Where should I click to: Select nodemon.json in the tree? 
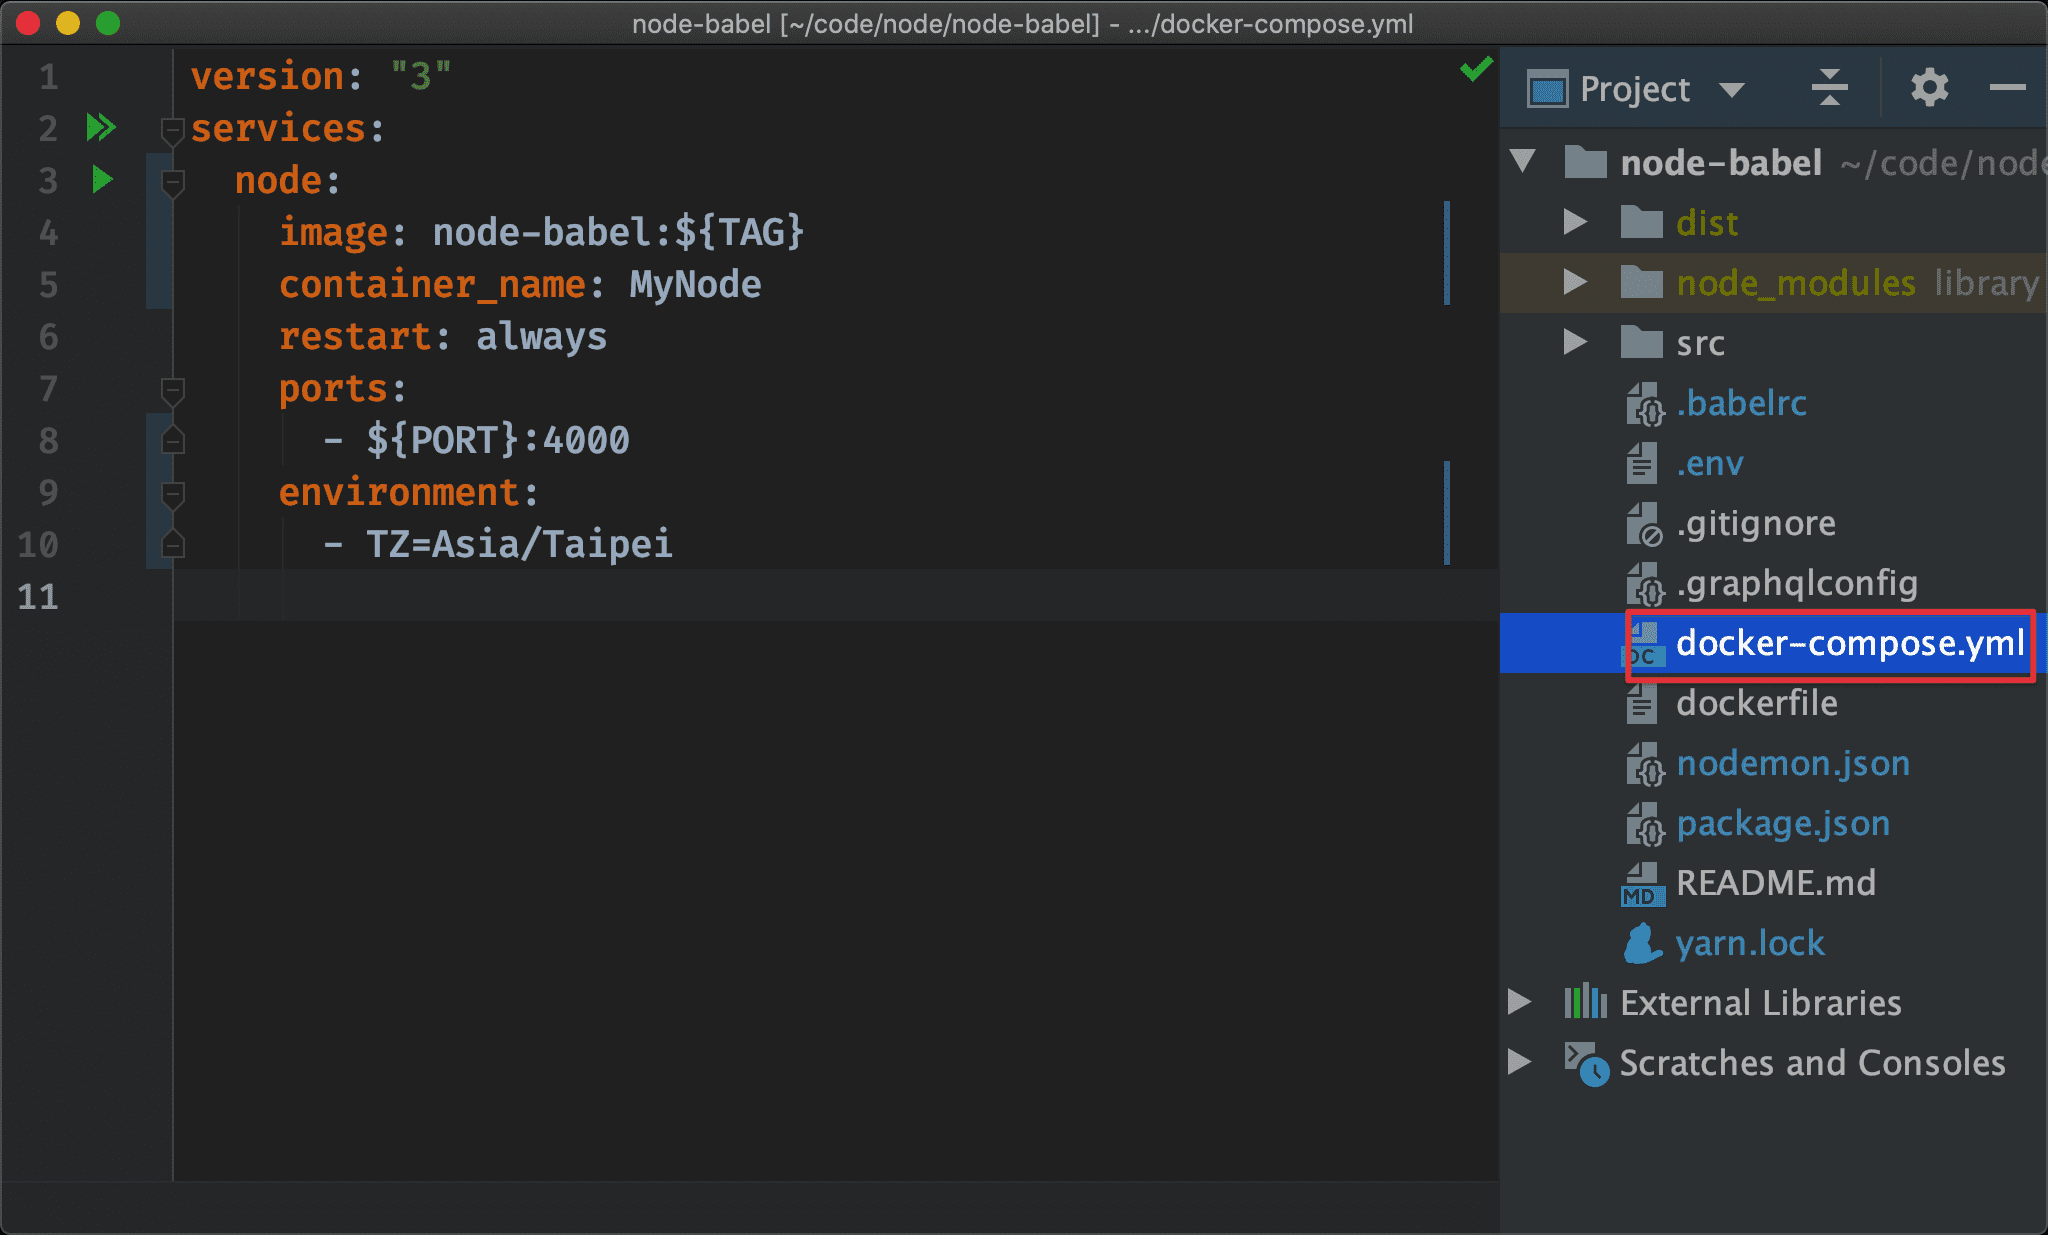[1793, 763]
